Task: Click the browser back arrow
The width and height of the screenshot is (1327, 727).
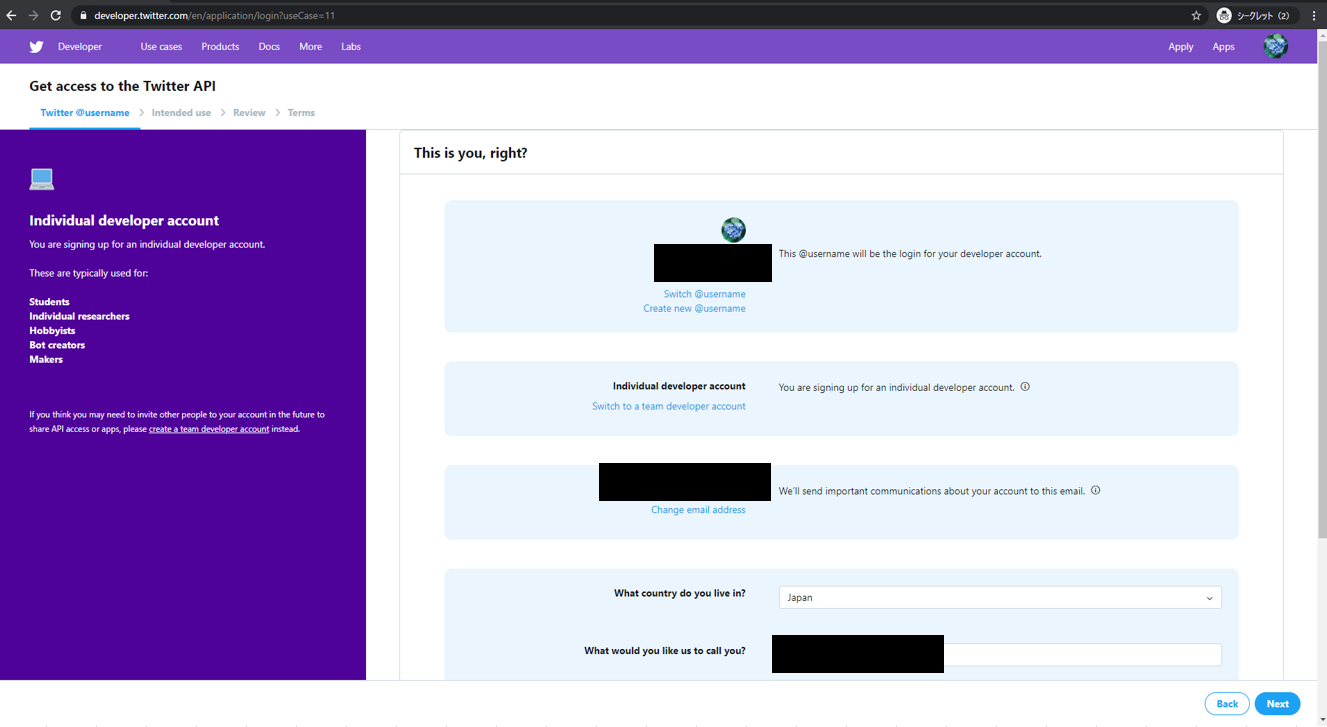Action: 12,15
